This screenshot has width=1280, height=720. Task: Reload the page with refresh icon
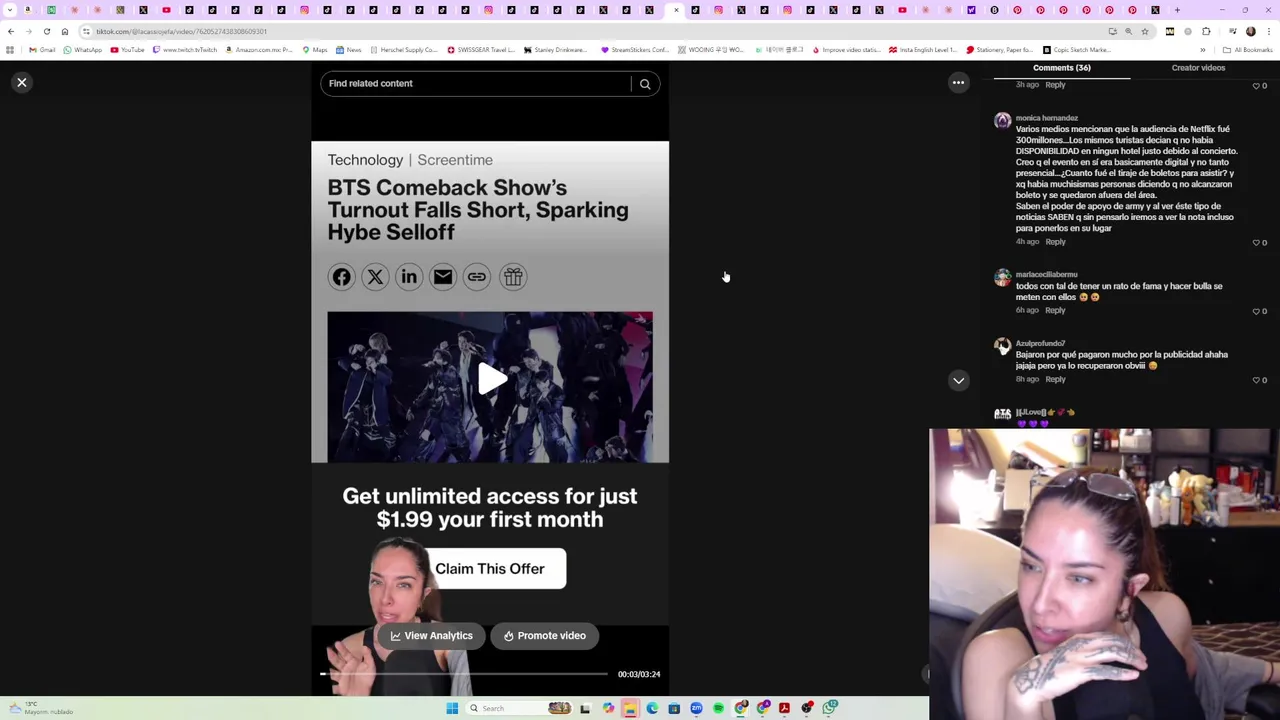tap(47, 32)
